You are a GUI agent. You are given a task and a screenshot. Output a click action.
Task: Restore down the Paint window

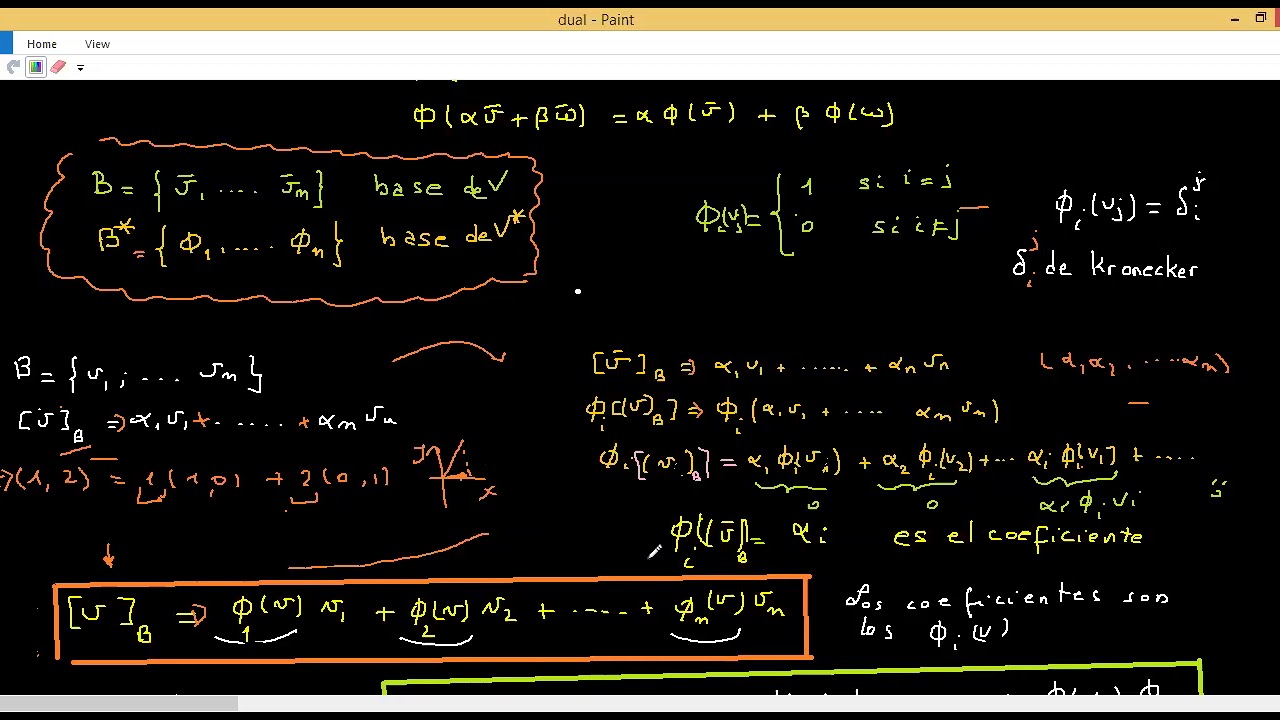click(1261, 18)
